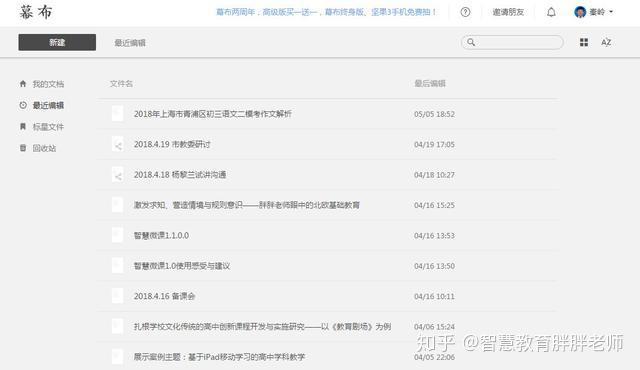The width and height of the screenshot is (640, 370).
Task: Open file 扎根学校文化传统的高中创新课程开发
Action: pos(262,327)
